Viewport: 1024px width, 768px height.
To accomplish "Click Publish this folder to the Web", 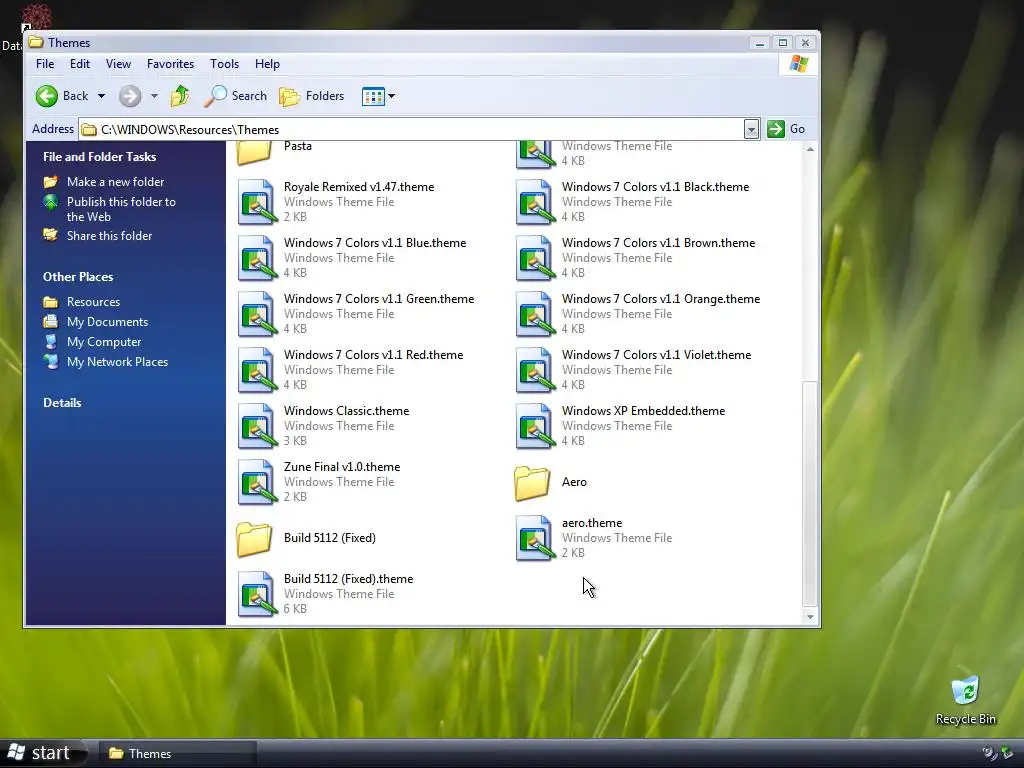I will pos(121,209).
